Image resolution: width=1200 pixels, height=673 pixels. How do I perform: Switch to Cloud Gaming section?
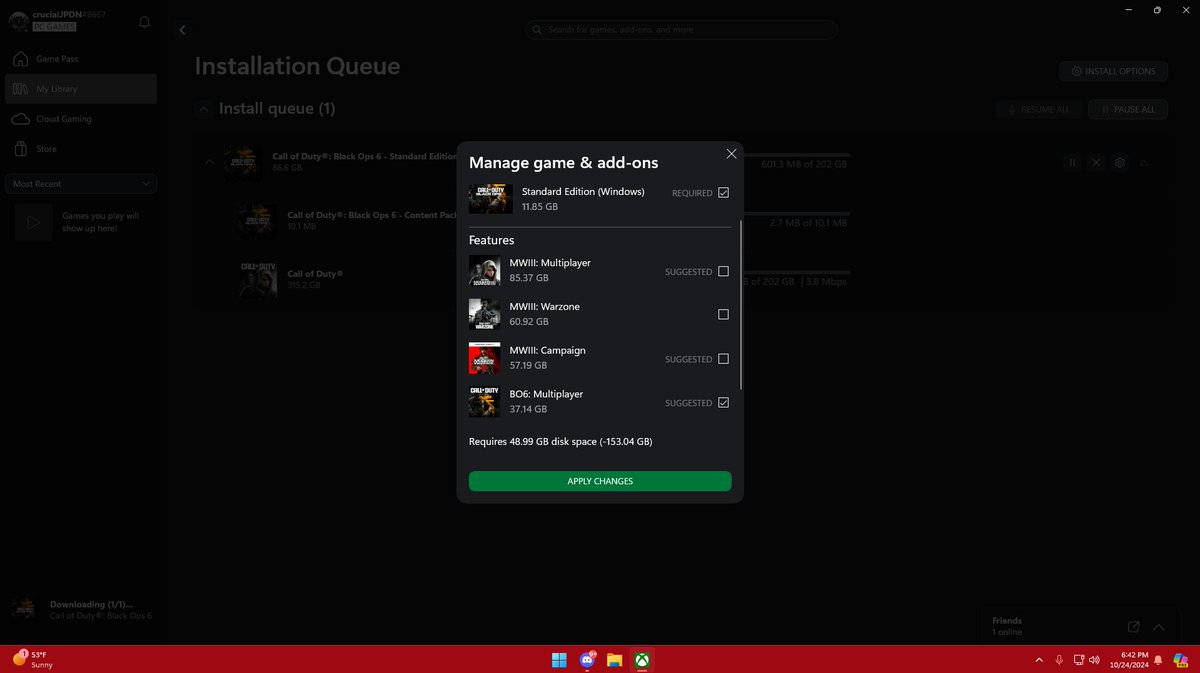coord(20,118)
